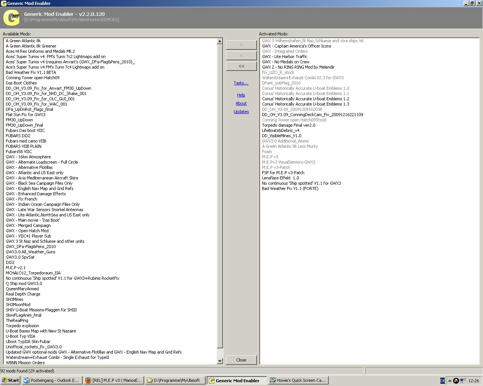Click the yellow G application logo
The width and height of the screenshot is (483, 386).
click(x=11, y=18)
